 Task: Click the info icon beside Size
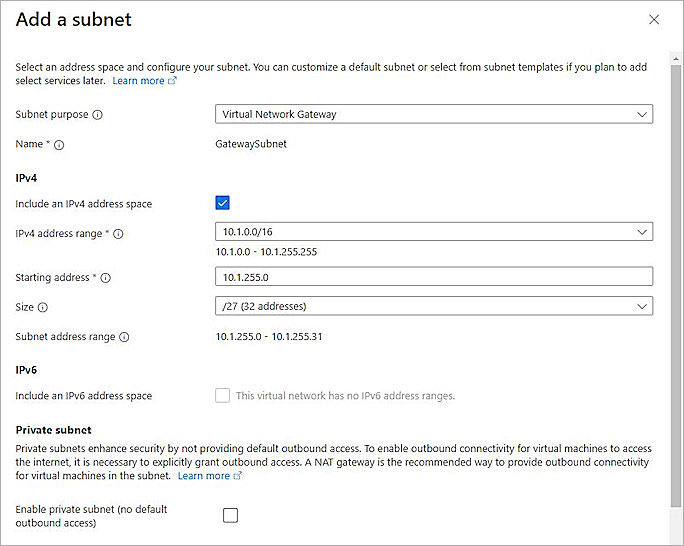pos(43,308)
